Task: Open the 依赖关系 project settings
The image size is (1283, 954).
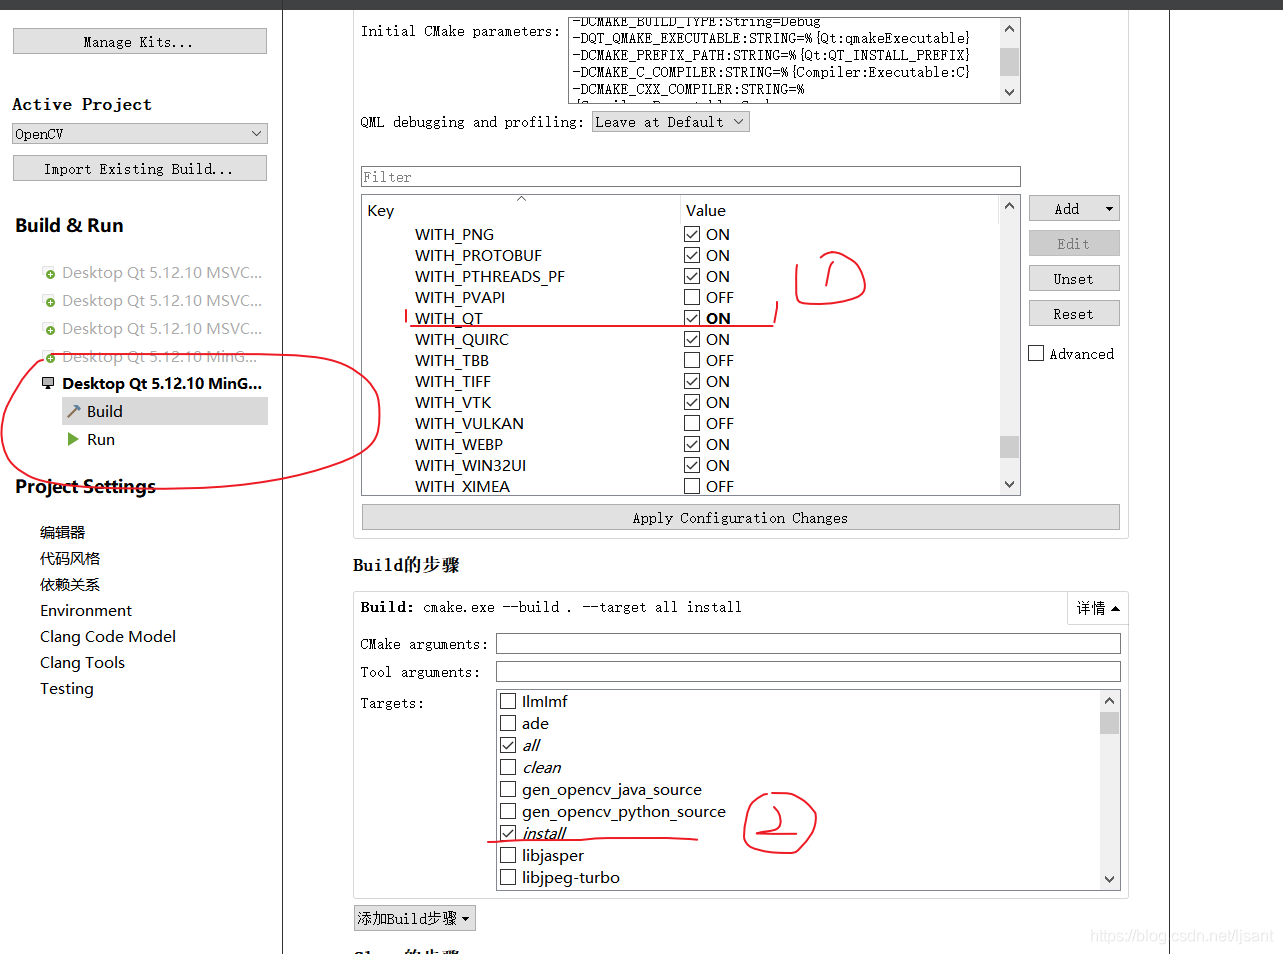Action: [x=70, y=584]
